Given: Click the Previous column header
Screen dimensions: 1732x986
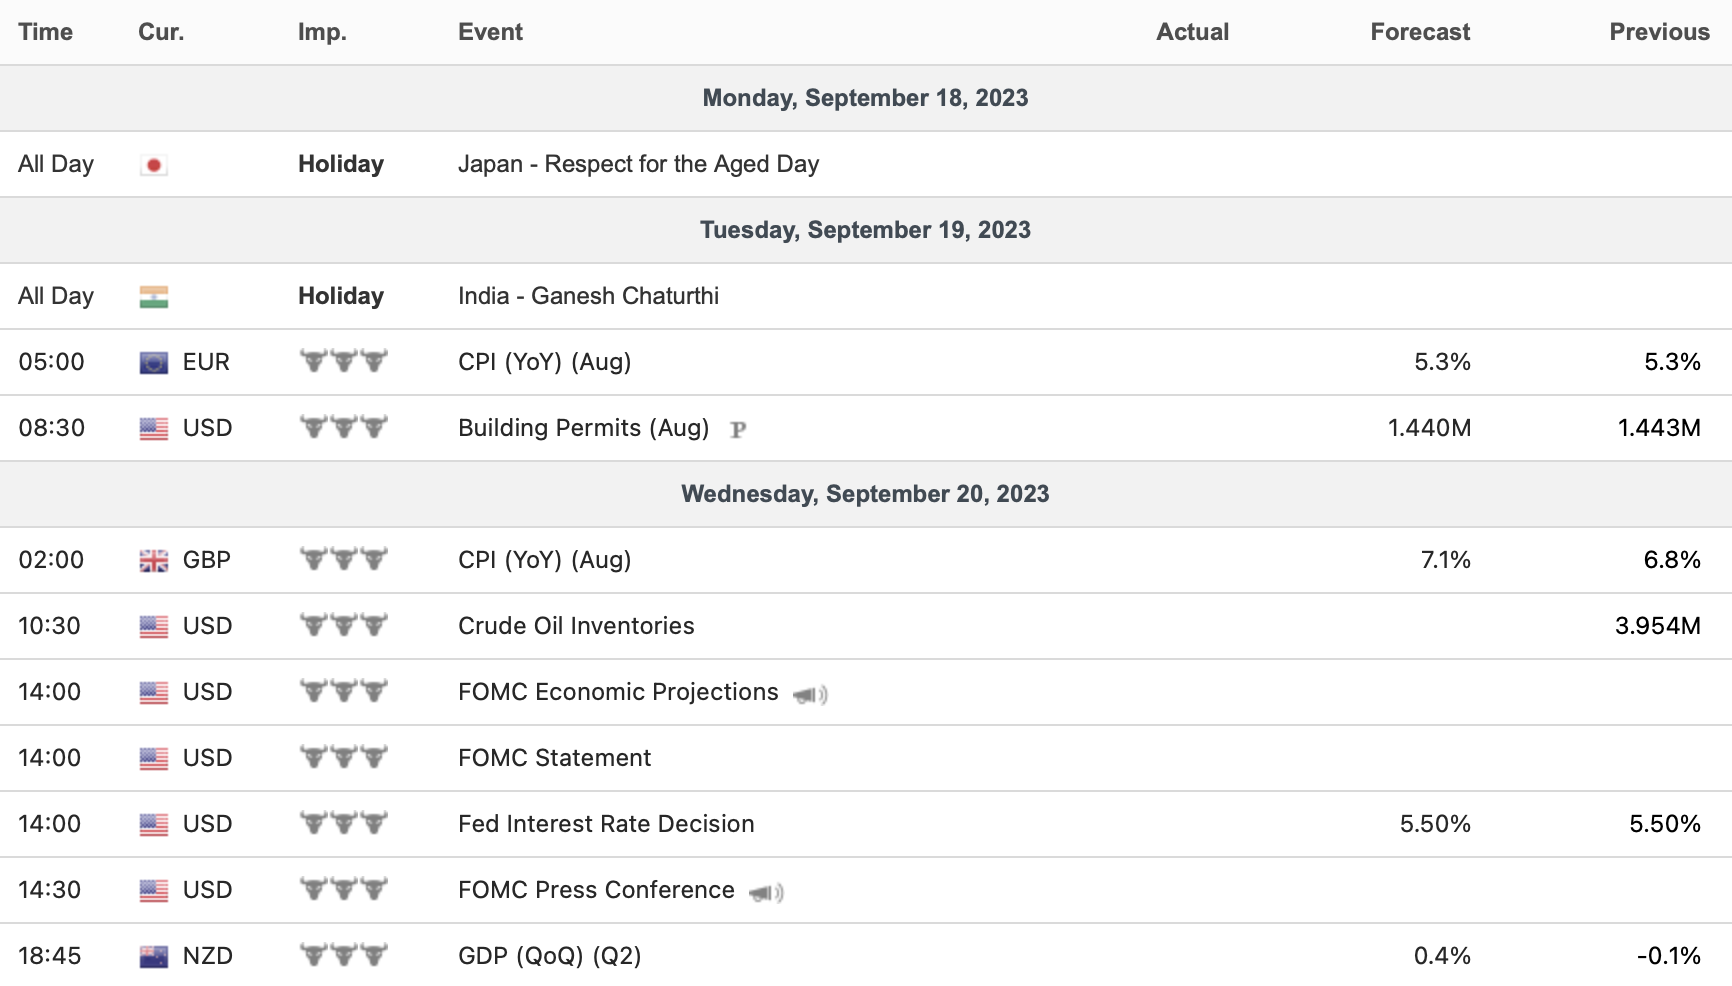Looking at the screenshot, I should (1658, 32).
